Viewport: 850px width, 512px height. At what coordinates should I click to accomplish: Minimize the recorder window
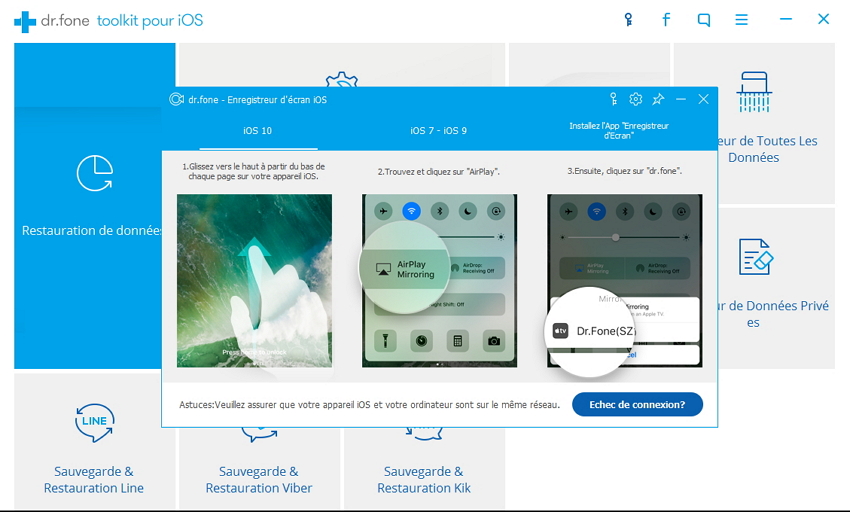pos(681,99)
